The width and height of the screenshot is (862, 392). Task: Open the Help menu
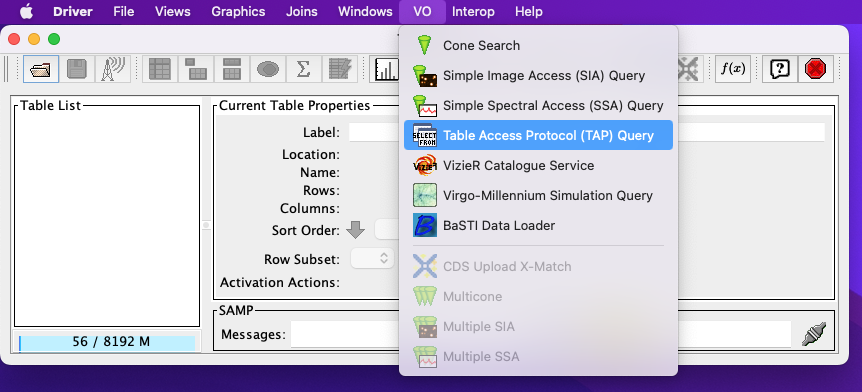click(x=529, y=12)
